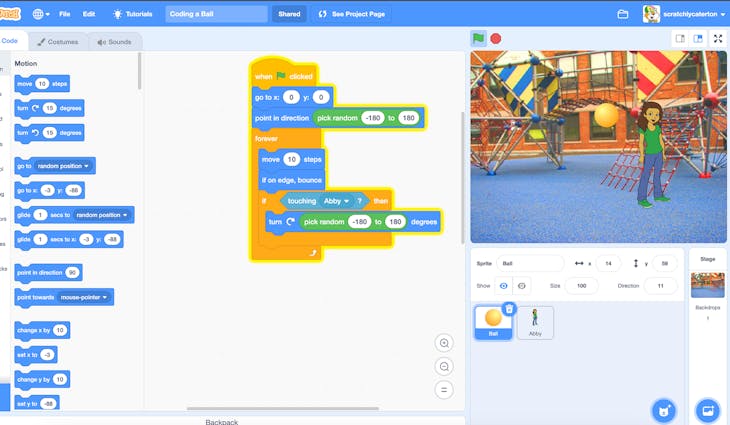
Task: Select the Stage backdrop thumbnail
Action: 708,285
